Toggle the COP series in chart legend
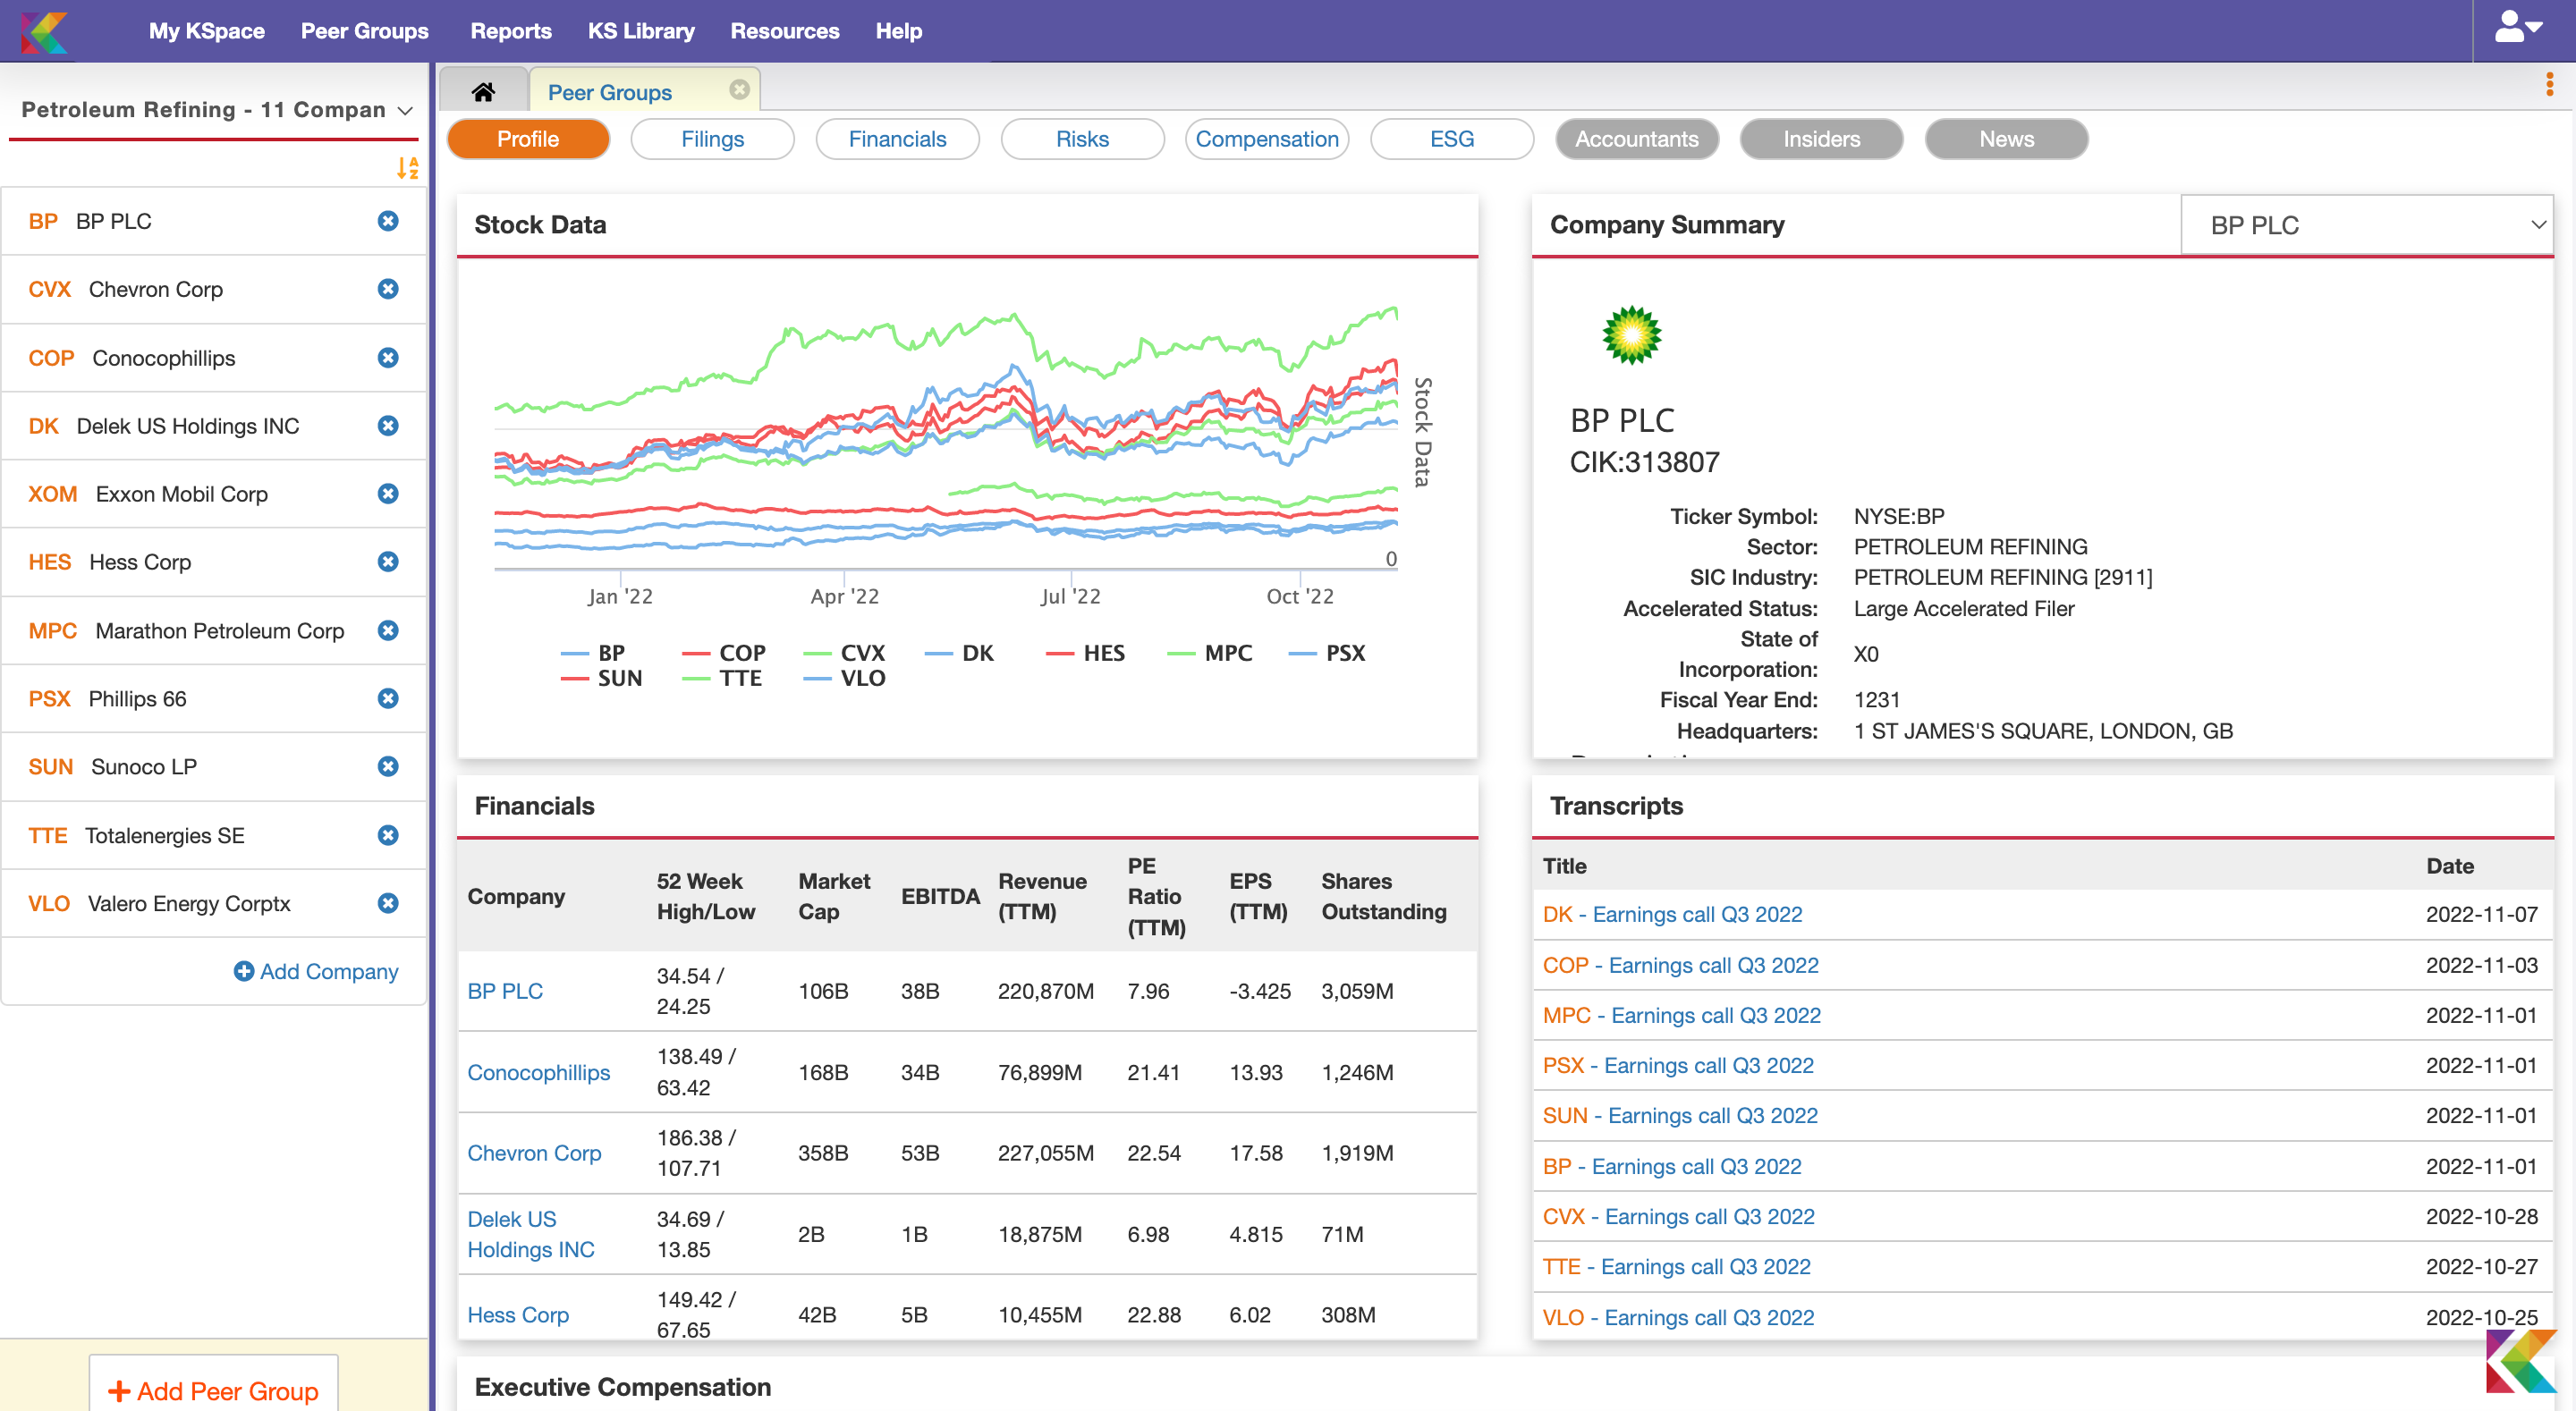Viewport: 2576px width, 1411px height. coord(724,653)
